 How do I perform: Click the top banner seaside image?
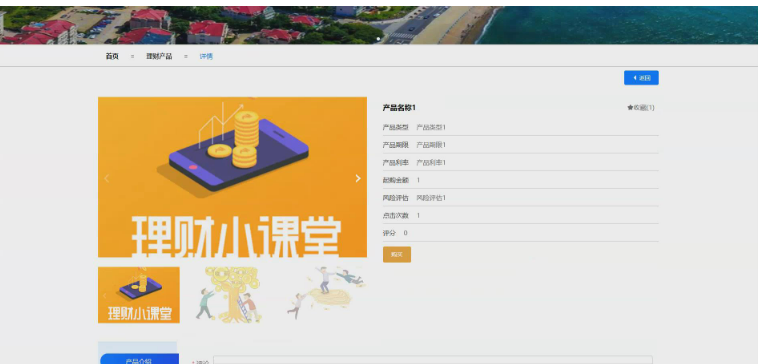[x=379, y=25]
